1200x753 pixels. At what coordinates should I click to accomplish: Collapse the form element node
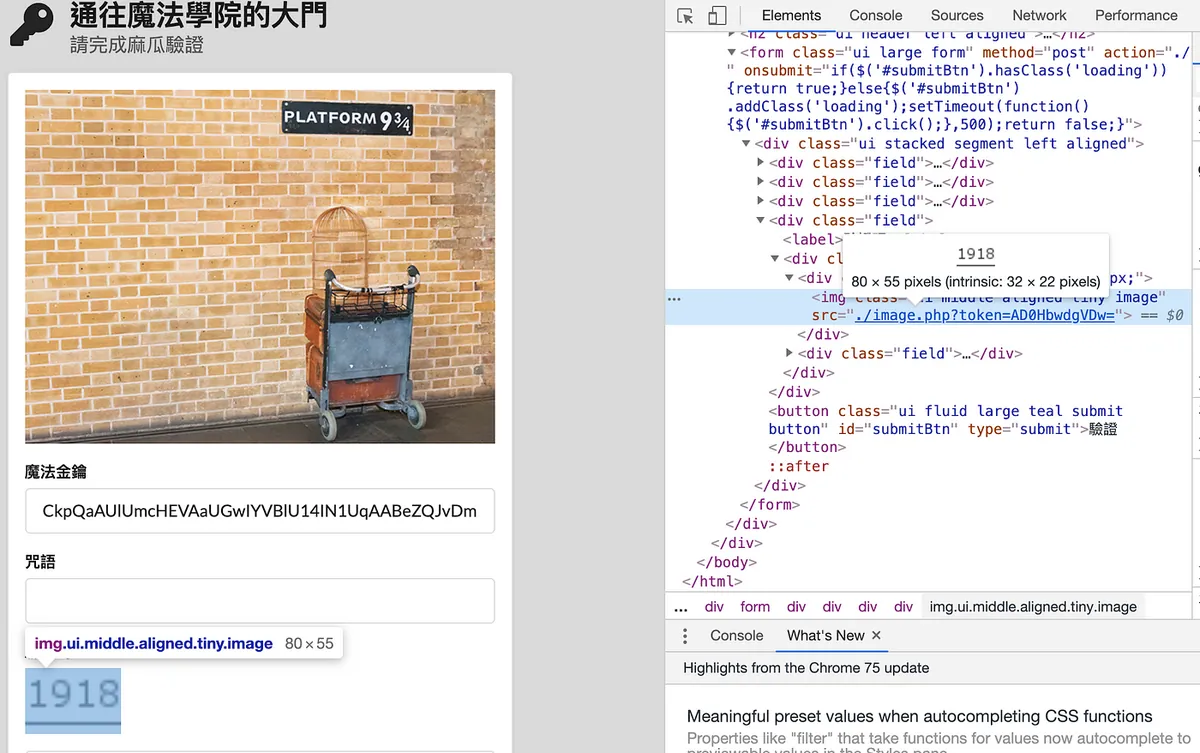732,53
